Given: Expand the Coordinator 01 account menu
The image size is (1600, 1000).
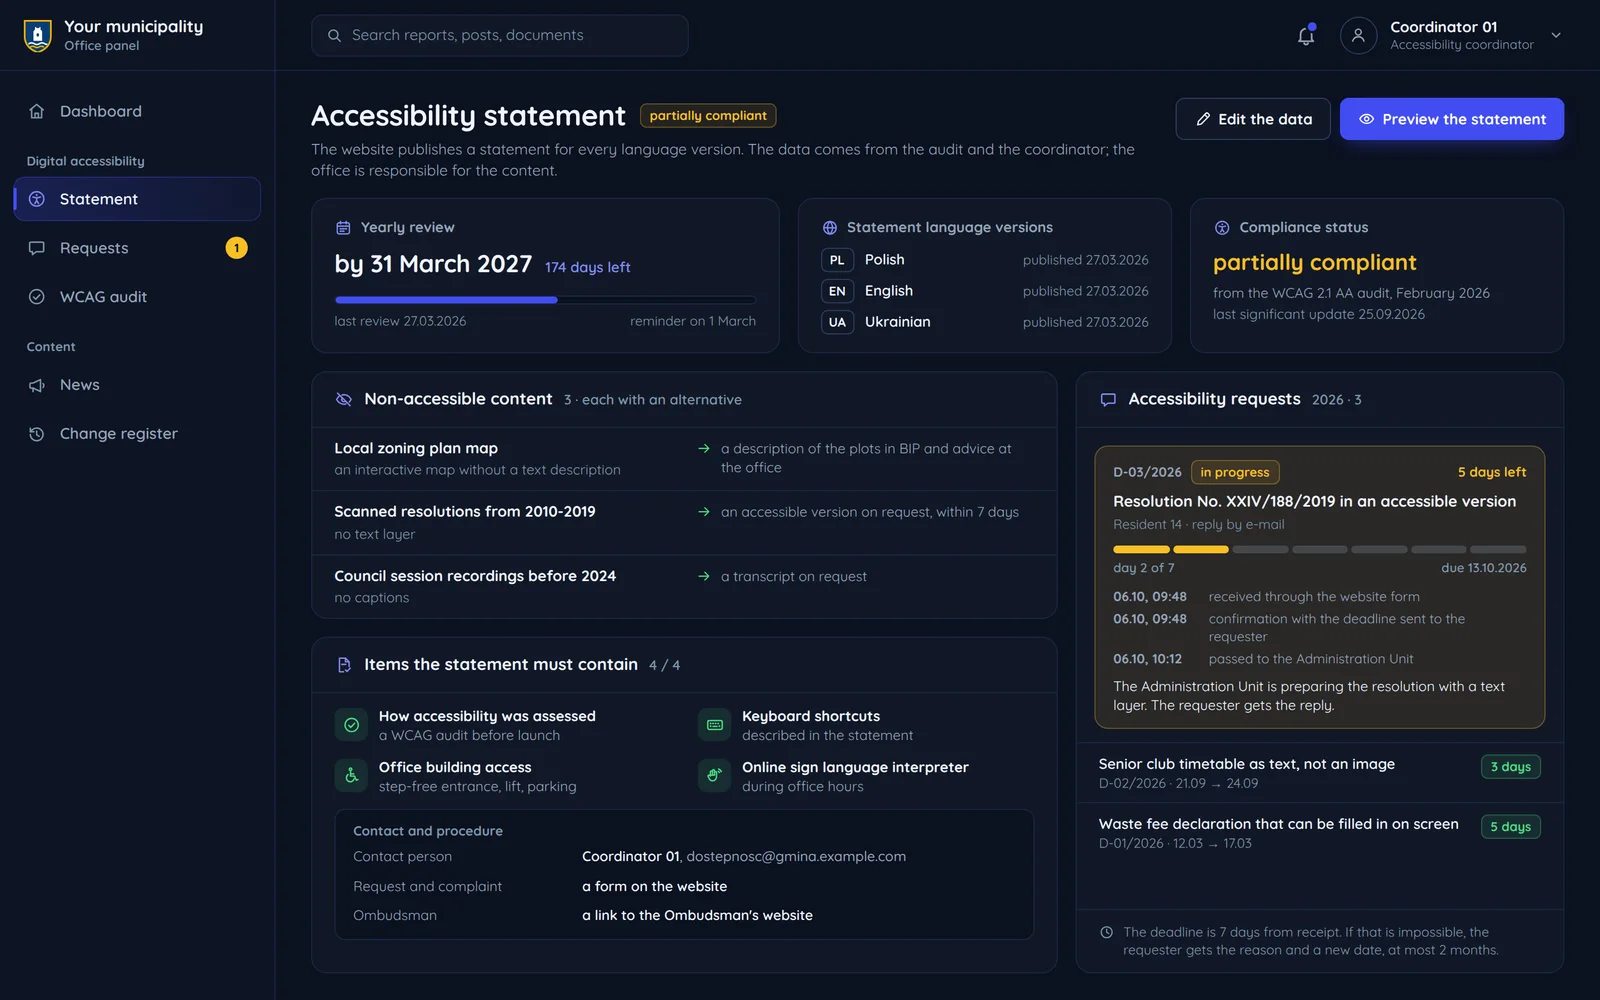Looking at the screenshot, I should pos(1556,35).
